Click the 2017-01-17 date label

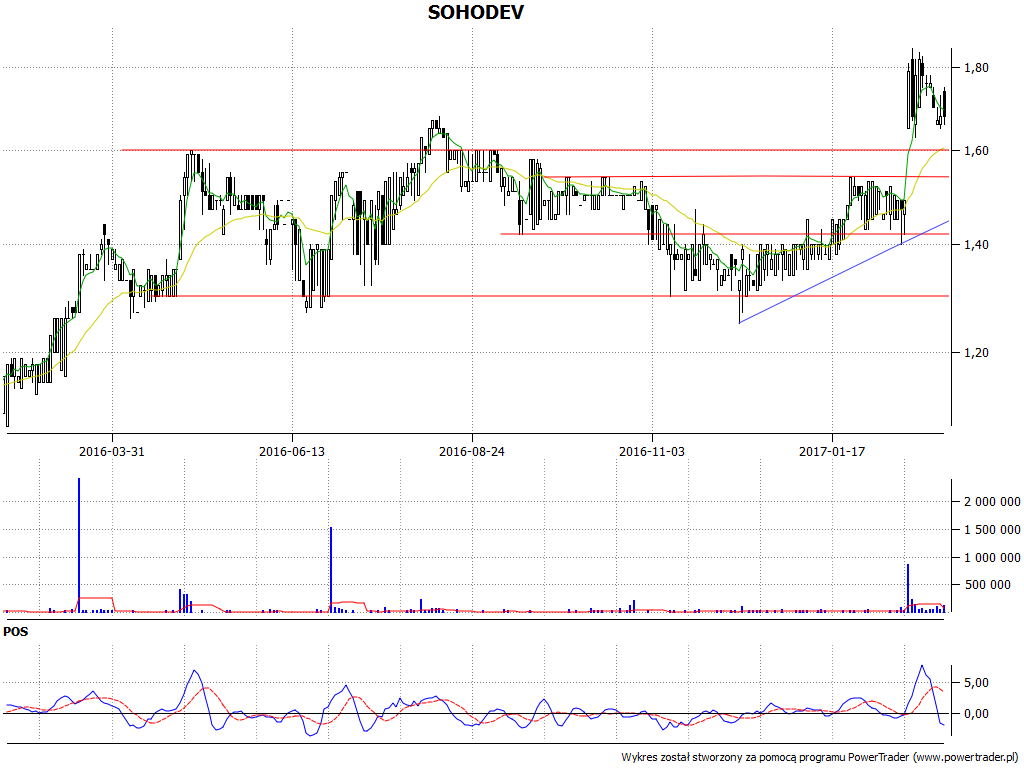click(x=832, y=451)
